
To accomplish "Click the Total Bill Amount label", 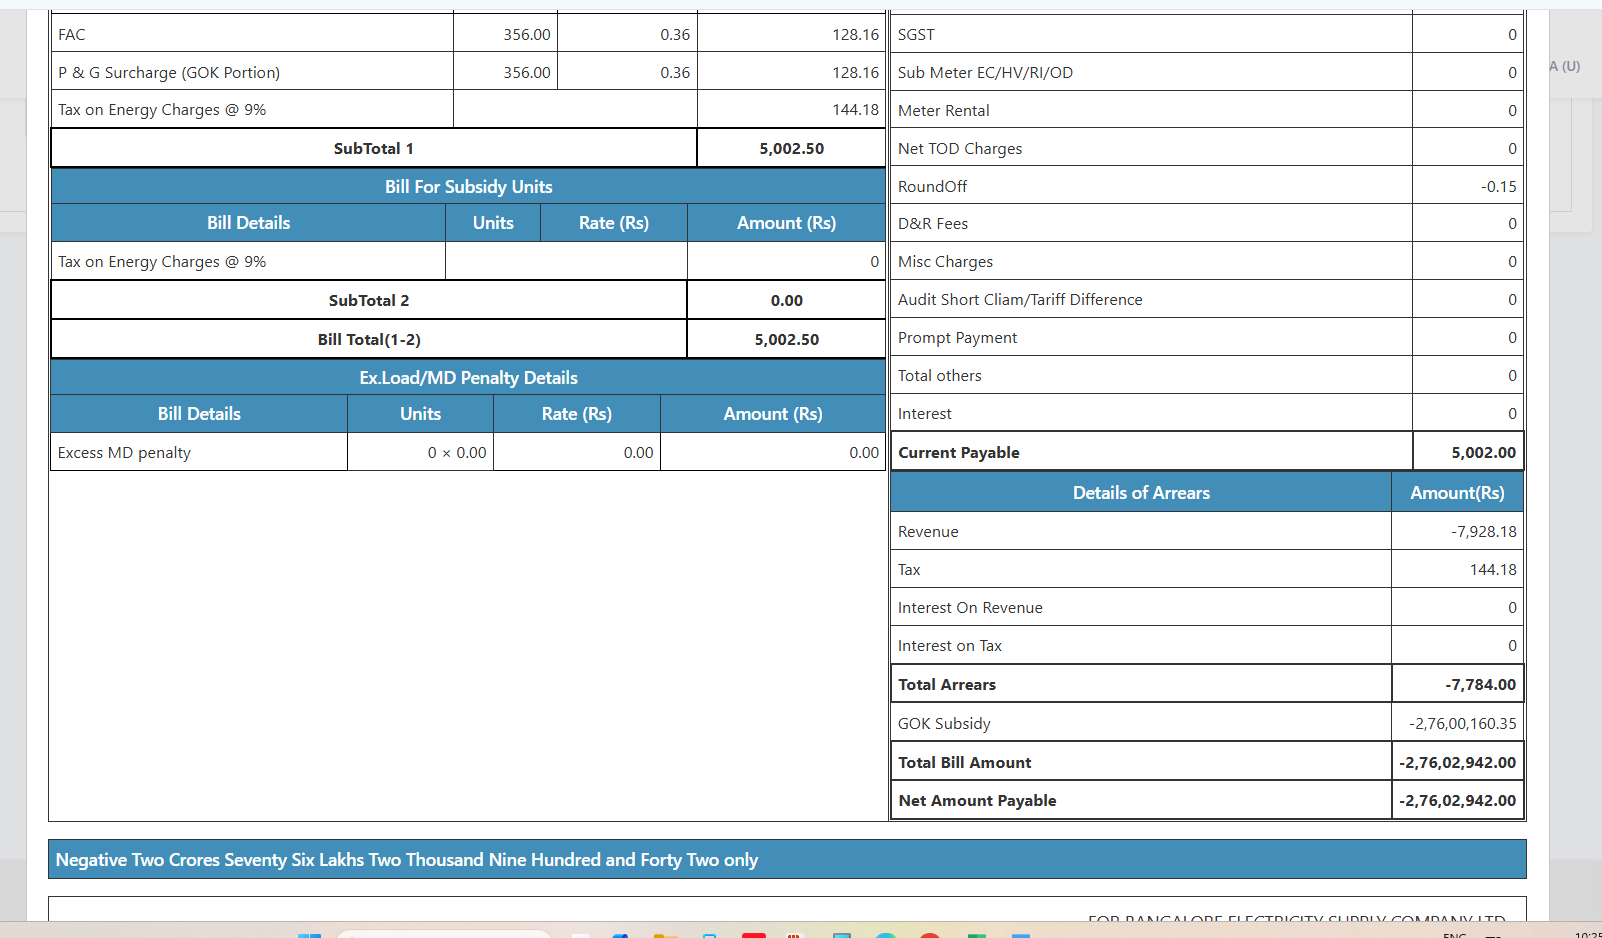I will tap(965, 763).
